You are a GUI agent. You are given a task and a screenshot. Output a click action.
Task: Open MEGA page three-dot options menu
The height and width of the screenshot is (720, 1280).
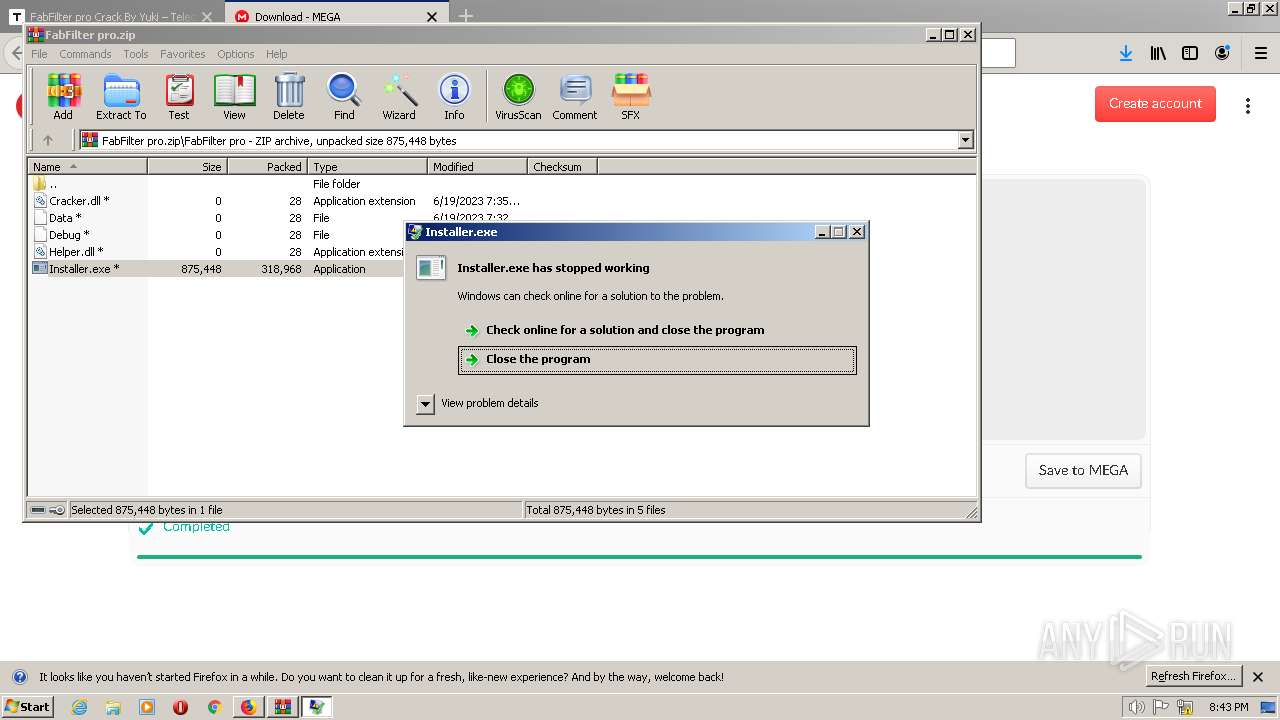coord(1248,105)
